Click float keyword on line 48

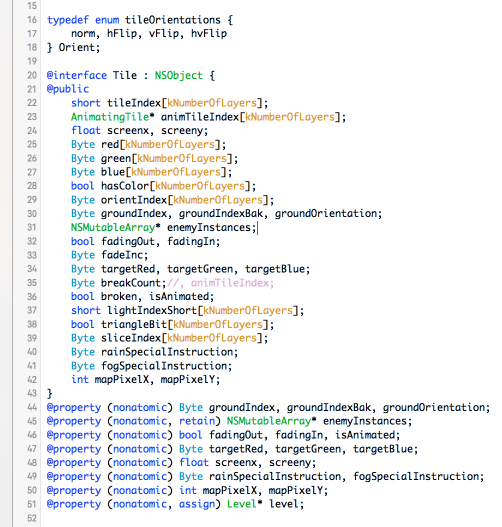click(194, 462)
